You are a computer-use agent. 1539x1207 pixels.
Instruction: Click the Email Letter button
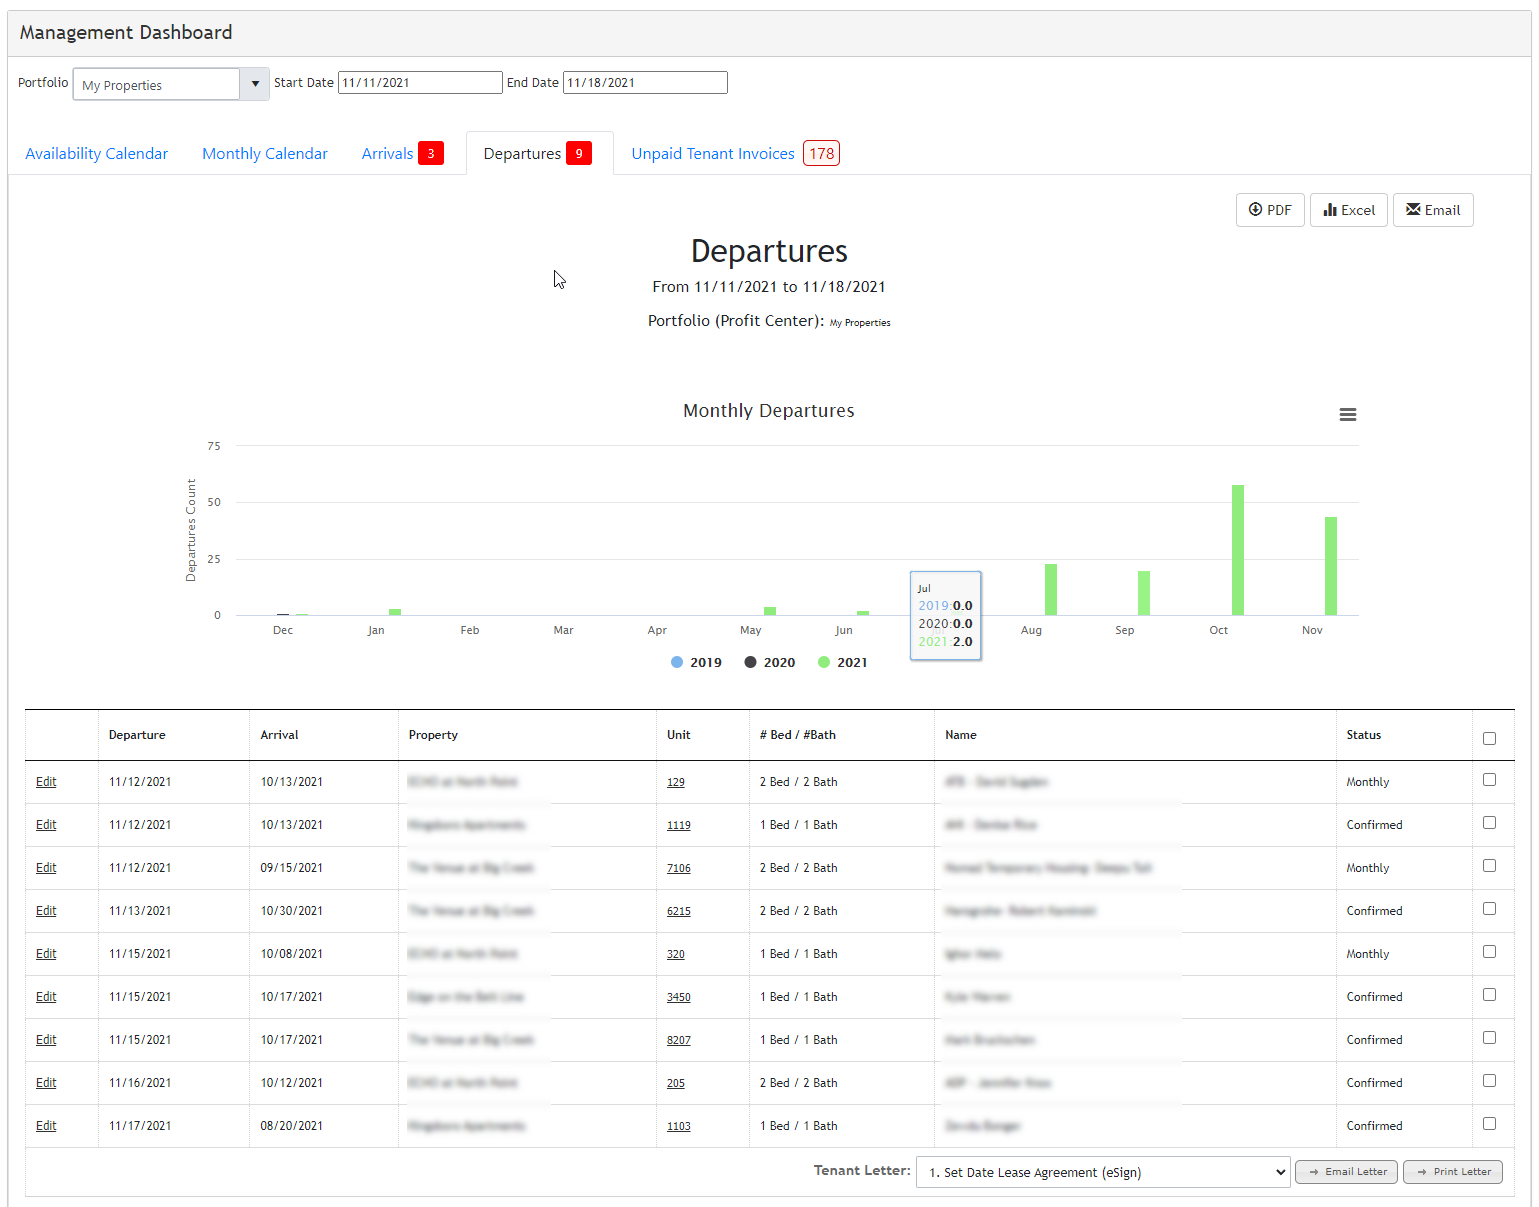point(1347,1172)
